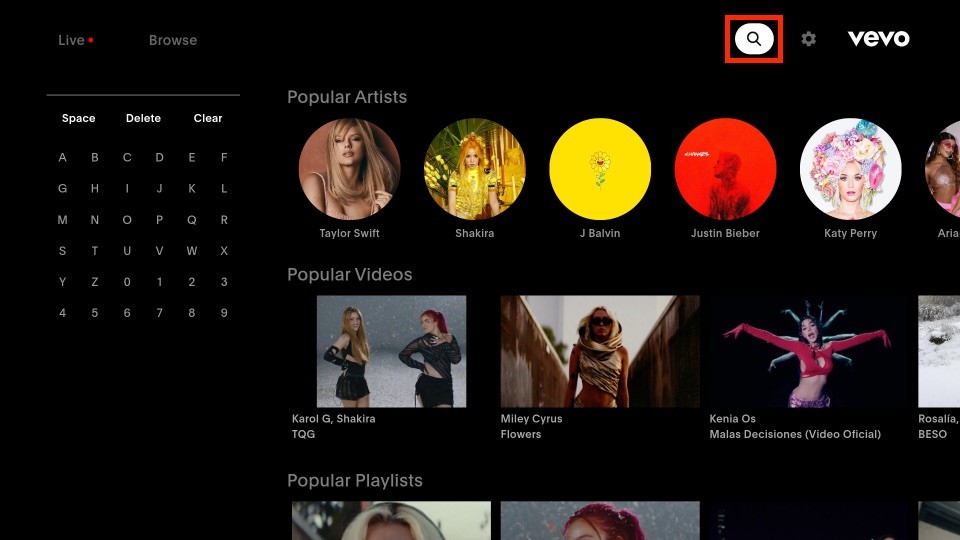The width and height of the screenshot is (960, 540).
Task: Choose letter P key
Action: [x=159, y=220]
